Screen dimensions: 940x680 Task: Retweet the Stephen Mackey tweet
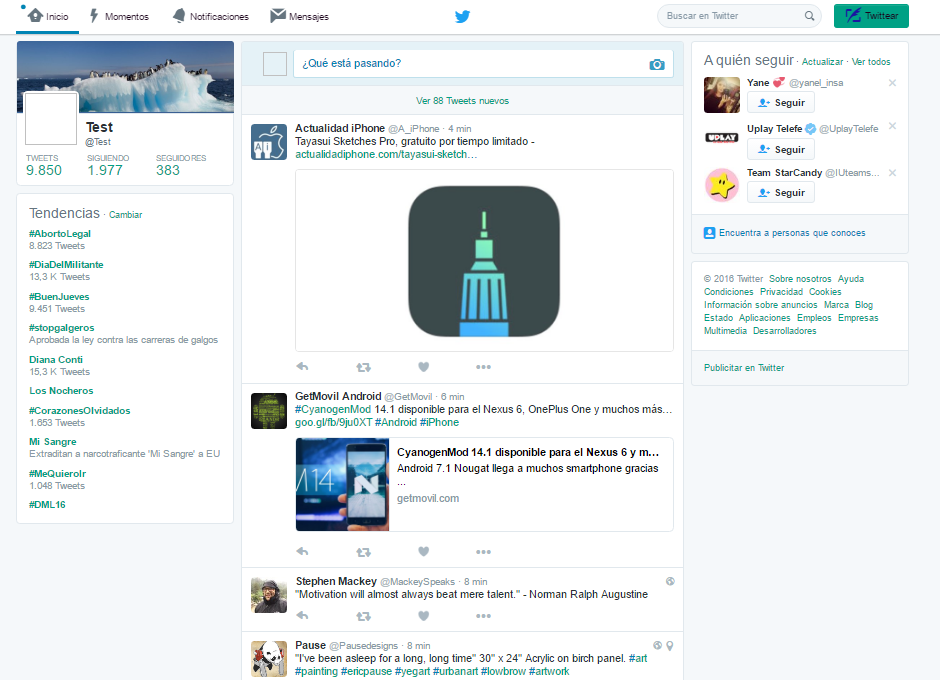pos(363,616)
